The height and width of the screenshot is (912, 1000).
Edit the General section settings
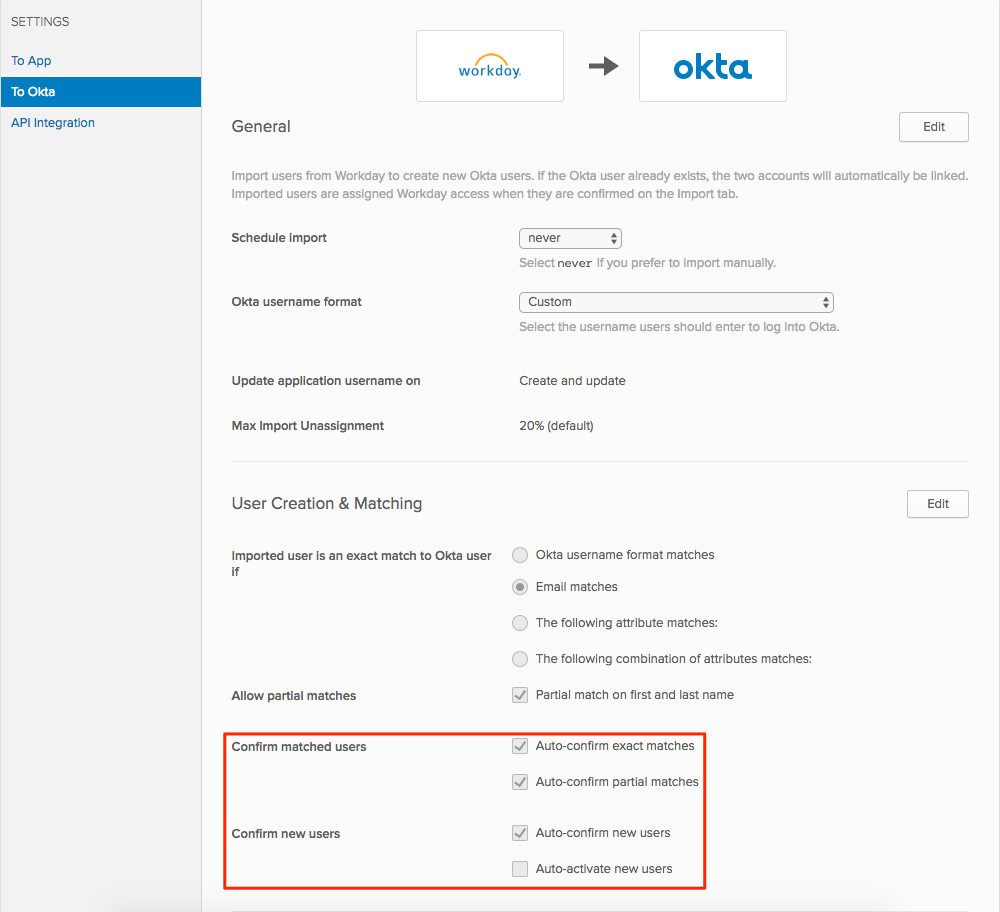tap(934, 127)
